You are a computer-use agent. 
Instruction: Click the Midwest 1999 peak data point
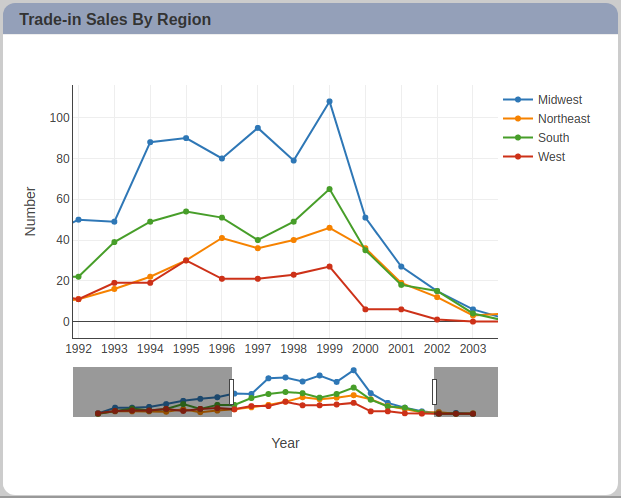click(x=330, y=102)
